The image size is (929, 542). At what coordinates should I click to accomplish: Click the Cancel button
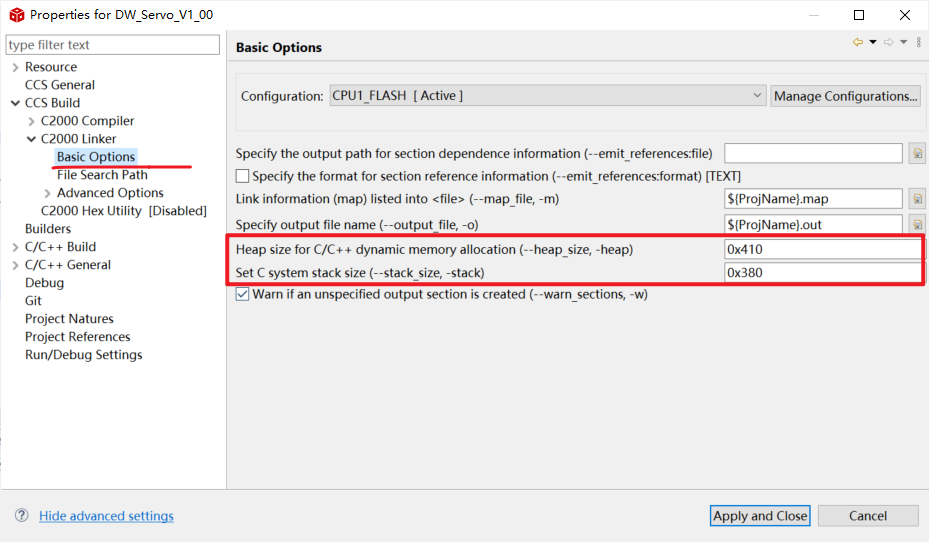pos(868,516)
